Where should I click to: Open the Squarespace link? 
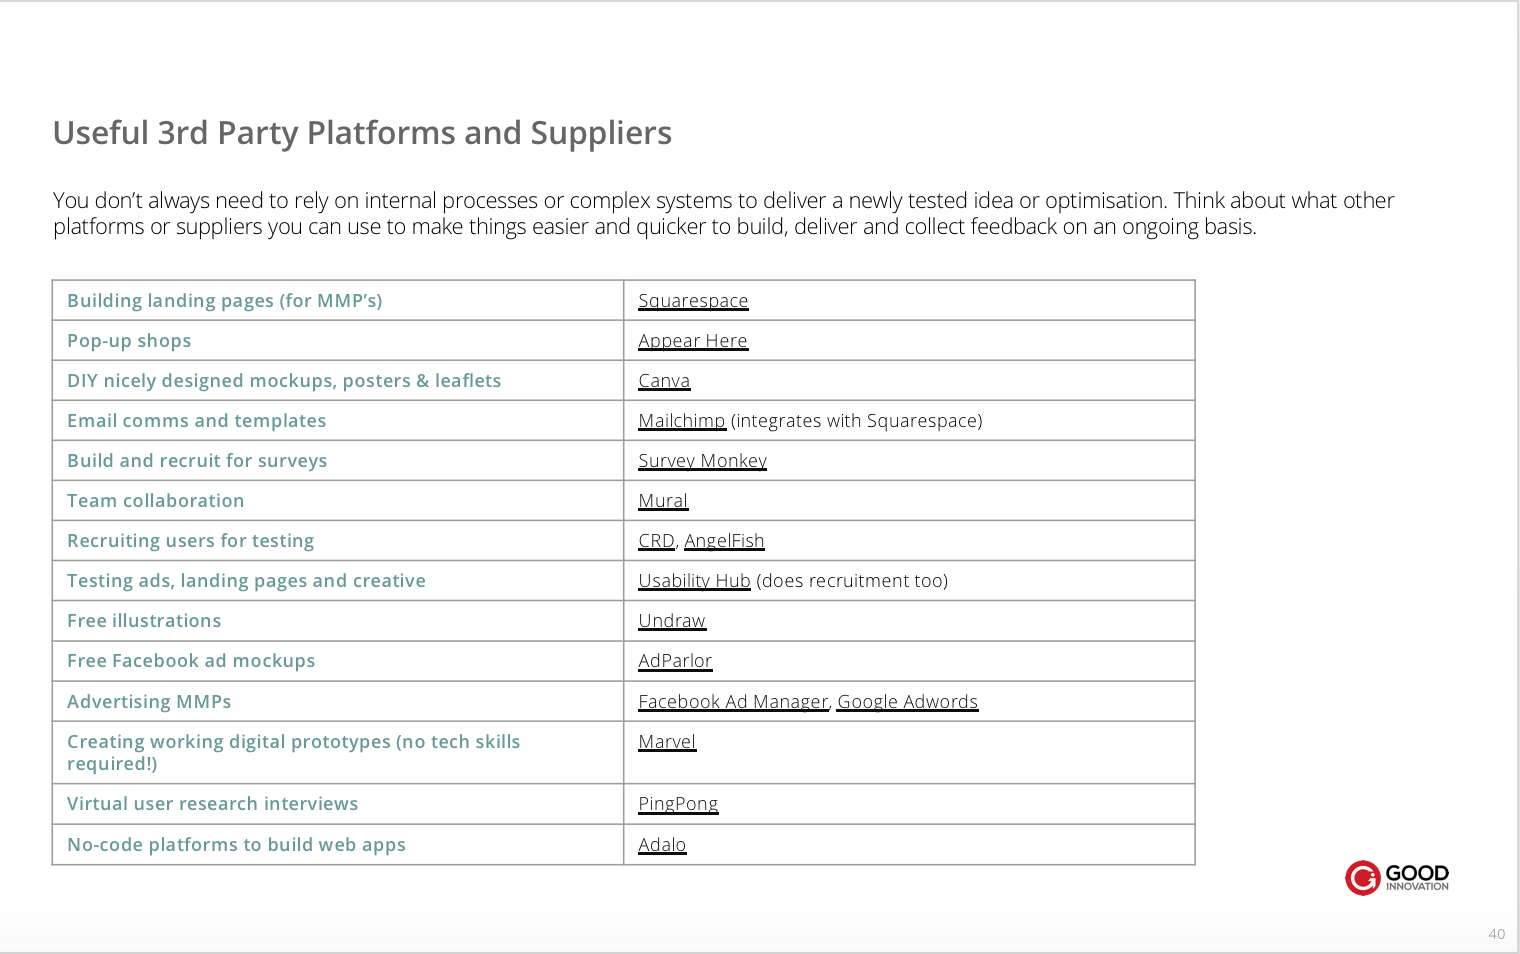[x=693, y=301]
